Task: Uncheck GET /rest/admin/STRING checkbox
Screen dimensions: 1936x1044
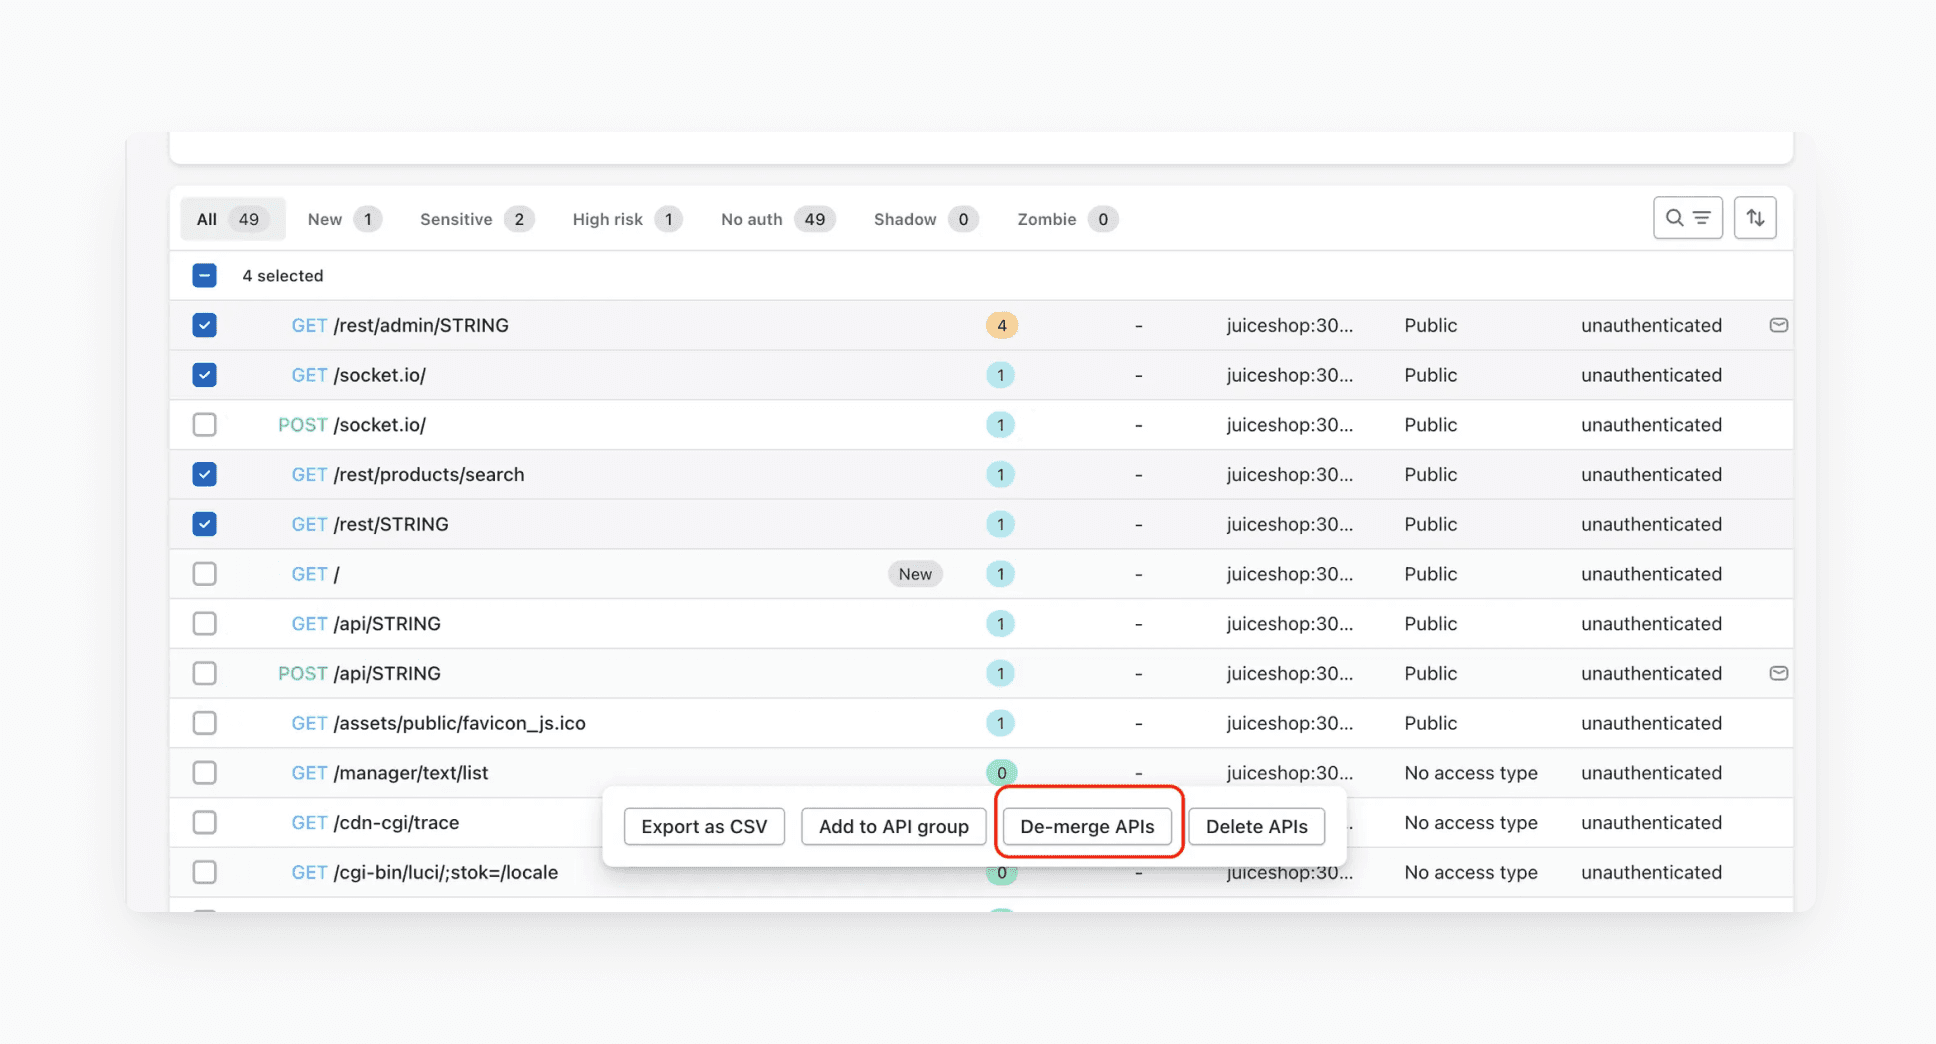Action: click(204, 325)
